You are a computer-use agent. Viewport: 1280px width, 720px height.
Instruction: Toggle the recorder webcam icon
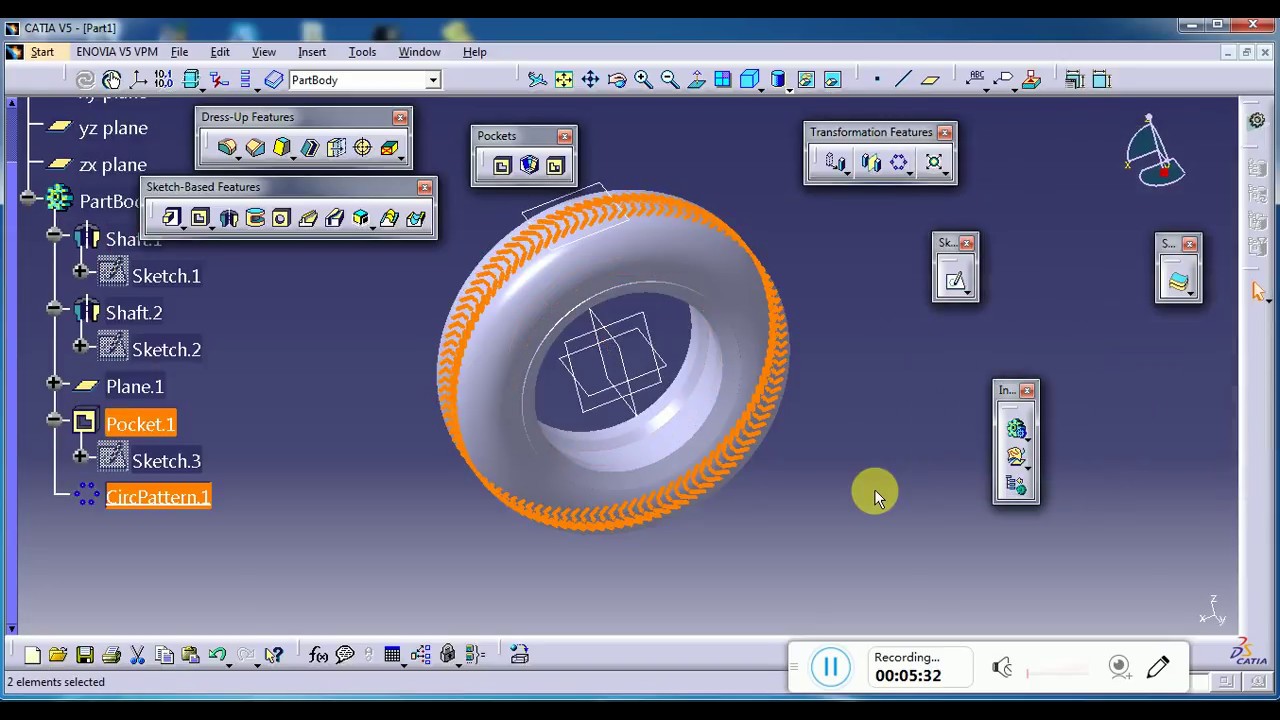[1119, 667]
